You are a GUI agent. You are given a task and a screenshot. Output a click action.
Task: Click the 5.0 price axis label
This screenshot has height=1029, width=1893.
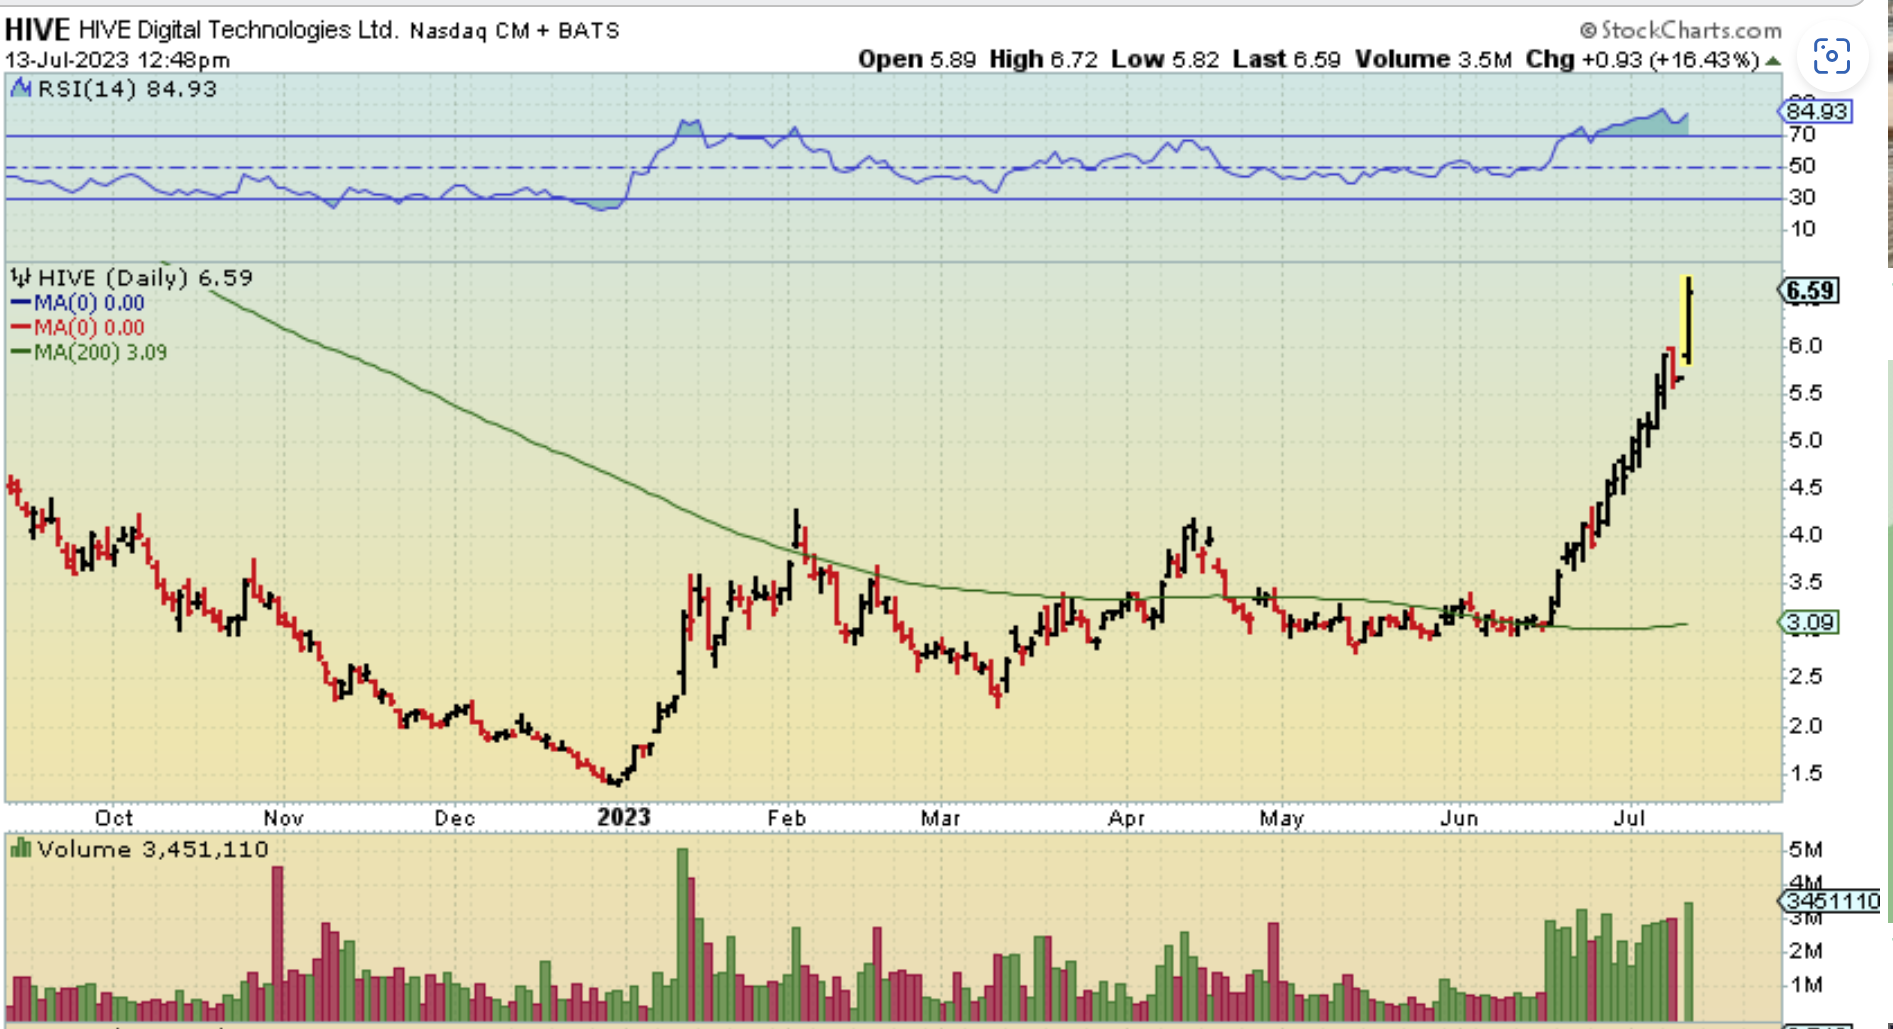coord(1806,440)
